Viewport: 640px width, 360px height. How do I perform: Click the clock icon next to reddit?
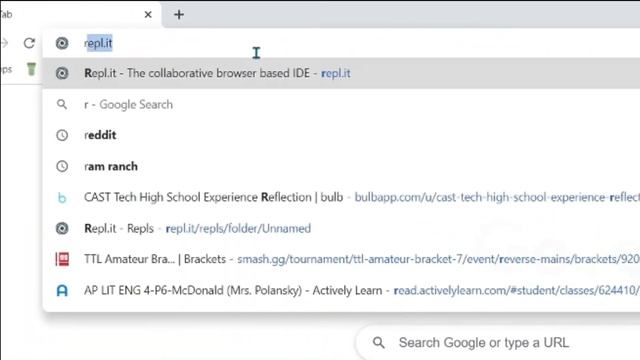click(62, 135)
